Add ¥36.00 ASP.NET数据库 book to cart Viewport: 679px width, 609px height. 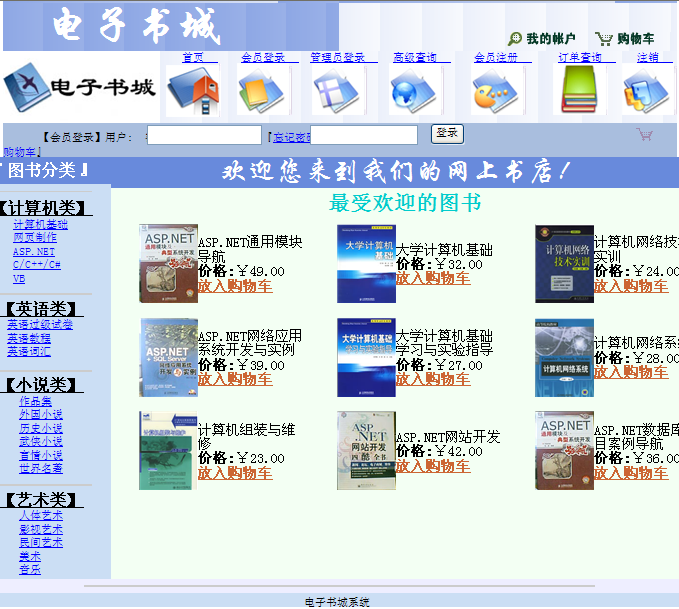631,473
